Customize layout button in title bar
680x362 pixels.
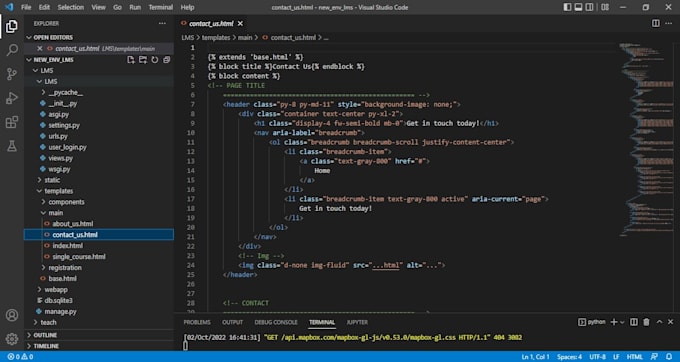[605, 7]
